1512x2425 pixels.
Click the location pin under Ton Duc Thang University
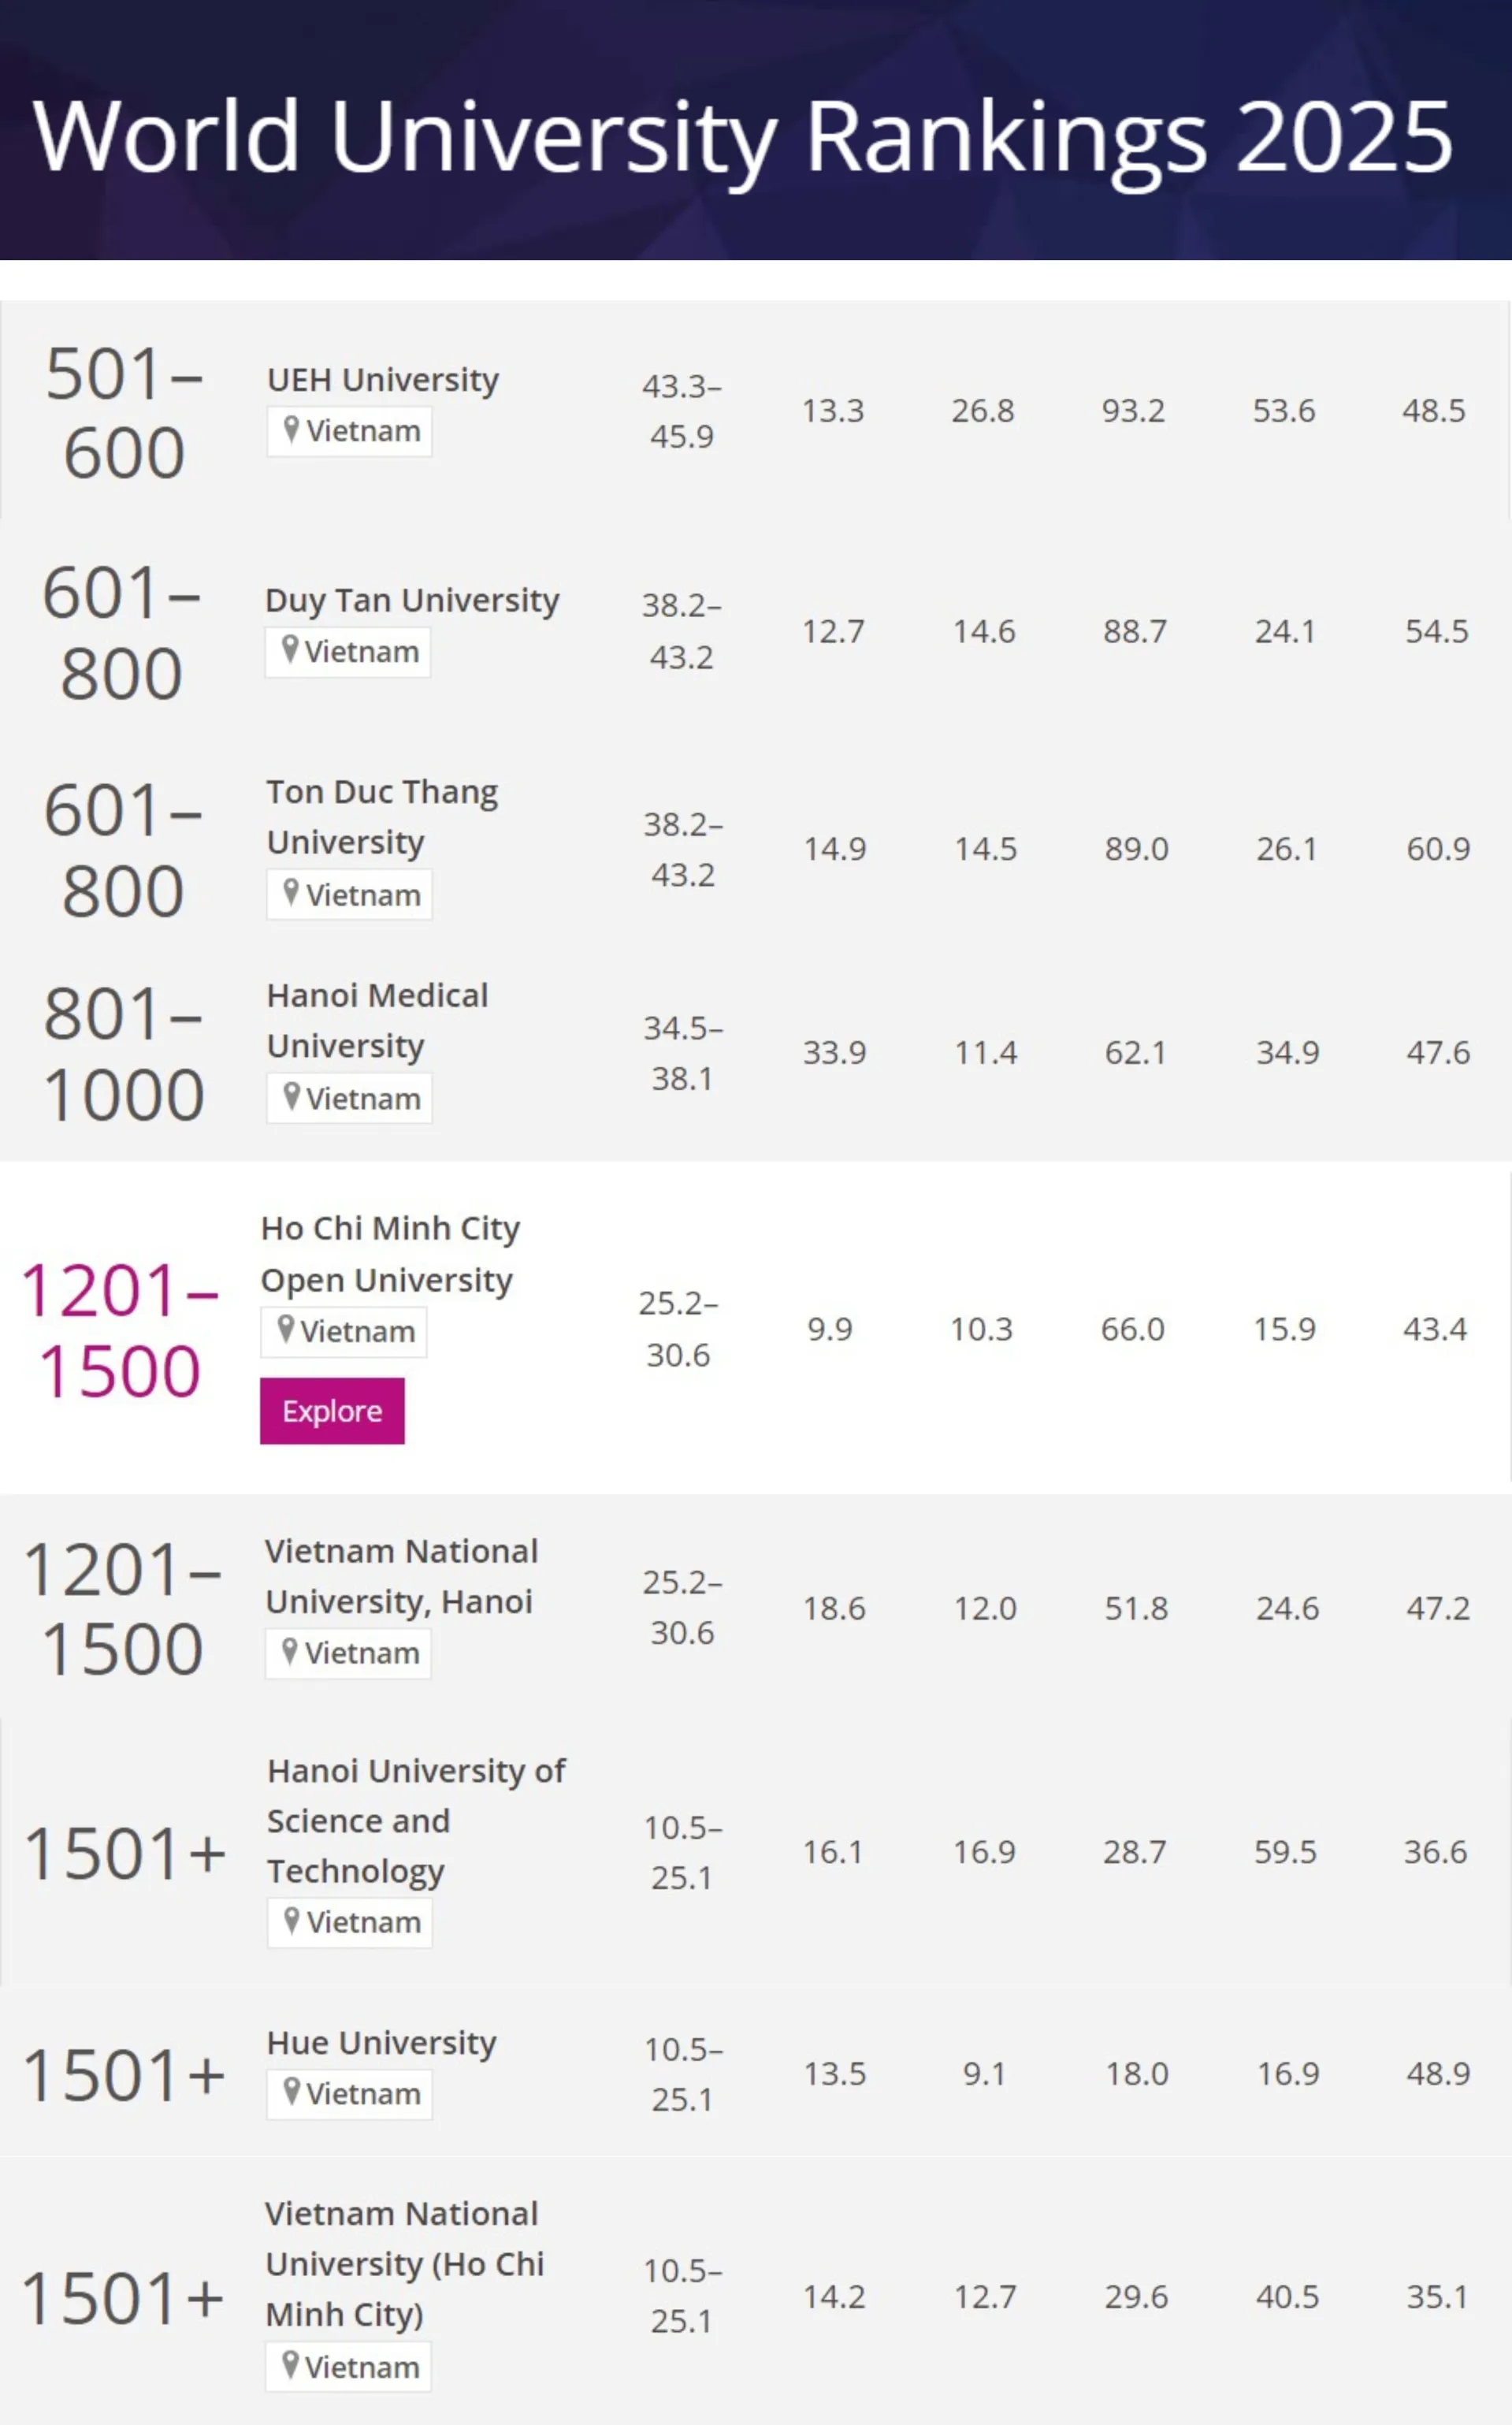291,893
